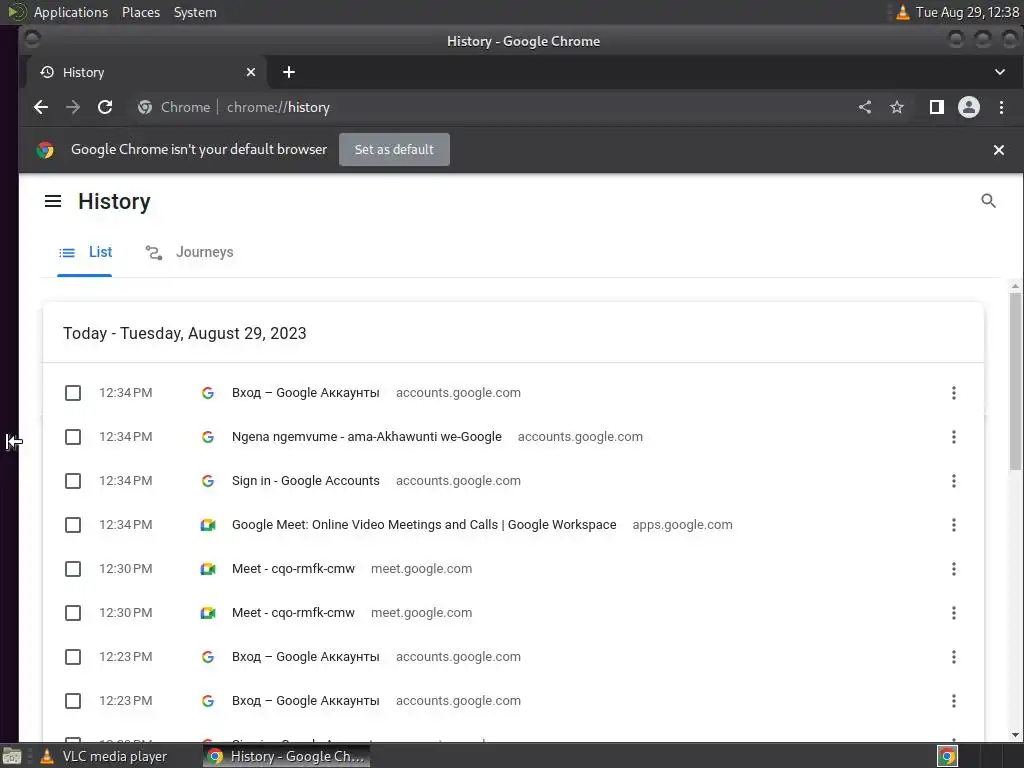Select the History browser tab

tap(146, 72)
